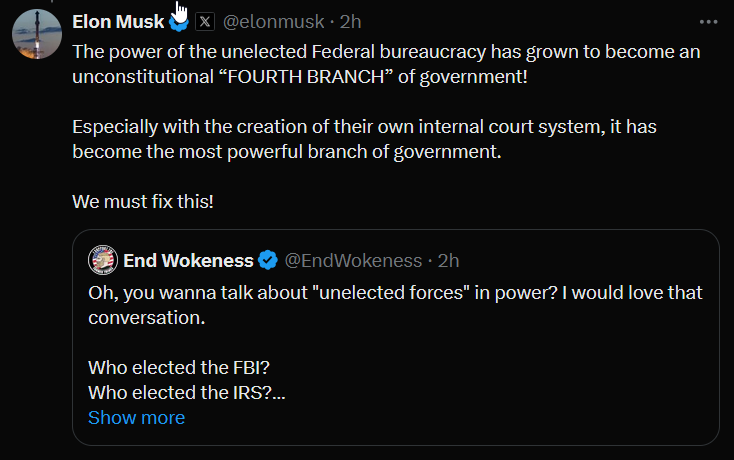Image resolution: width=734 pixels, height=460 pixels.
Task: Open the 2h timestamp on Elon Musk's post
Action: [x=351, y=21]
